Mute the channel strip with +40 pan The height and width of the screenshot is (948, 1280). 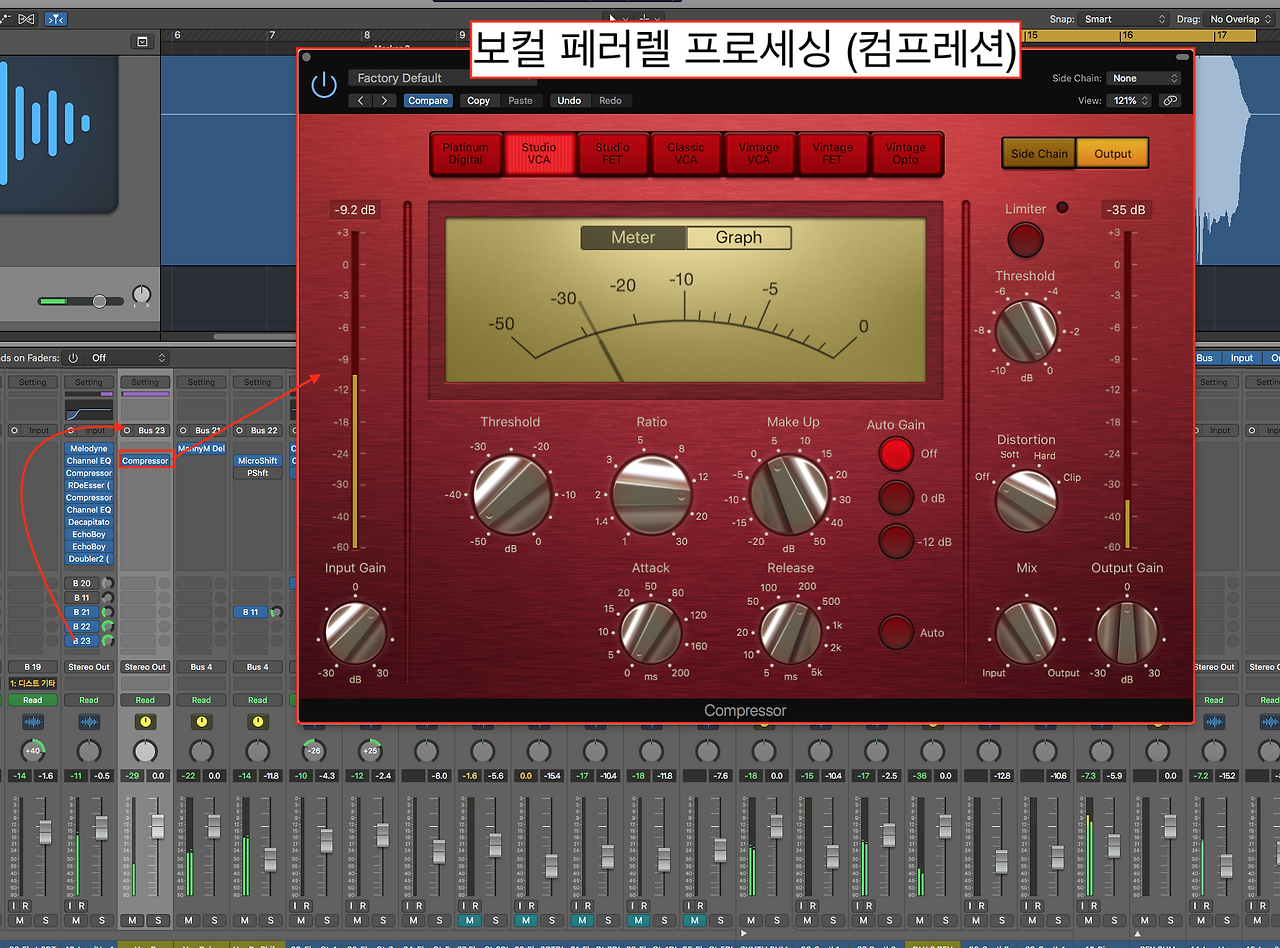click(x=19, y=920)
